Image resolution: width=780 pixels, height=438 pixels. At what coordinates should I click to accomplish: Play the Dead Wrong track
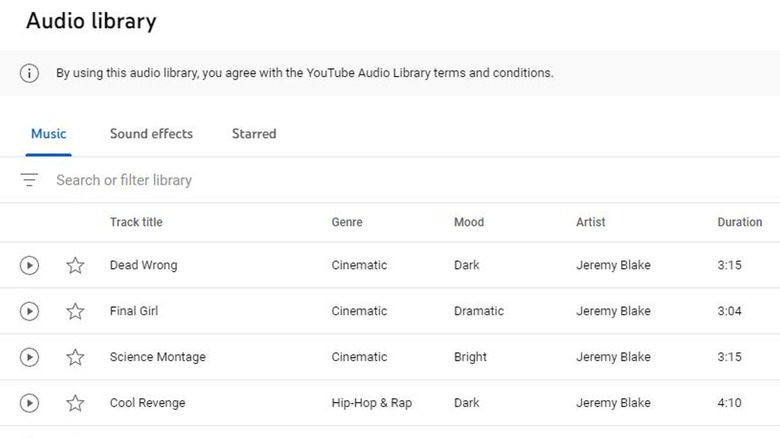tap(30, 265)
